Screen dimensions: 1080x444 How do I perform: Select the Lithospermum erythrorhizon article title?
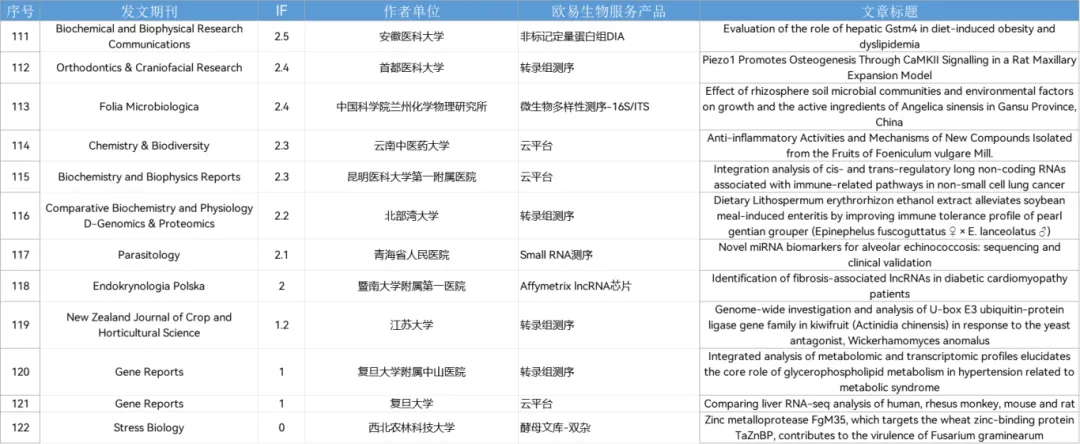889,216
